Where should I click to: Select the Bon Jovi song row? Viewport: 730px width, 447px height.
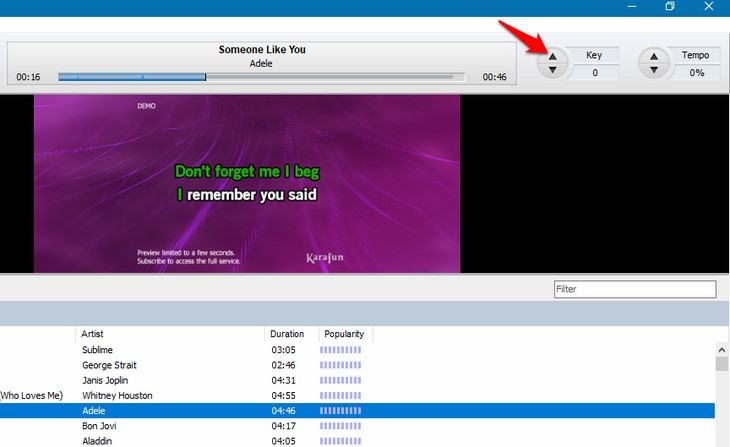coord(357,426)
